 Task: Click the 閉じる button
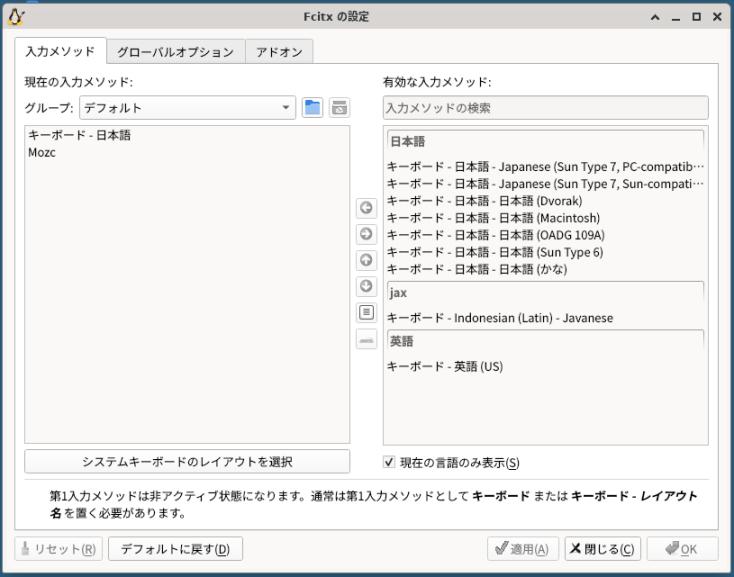click(x=602, y=548)
